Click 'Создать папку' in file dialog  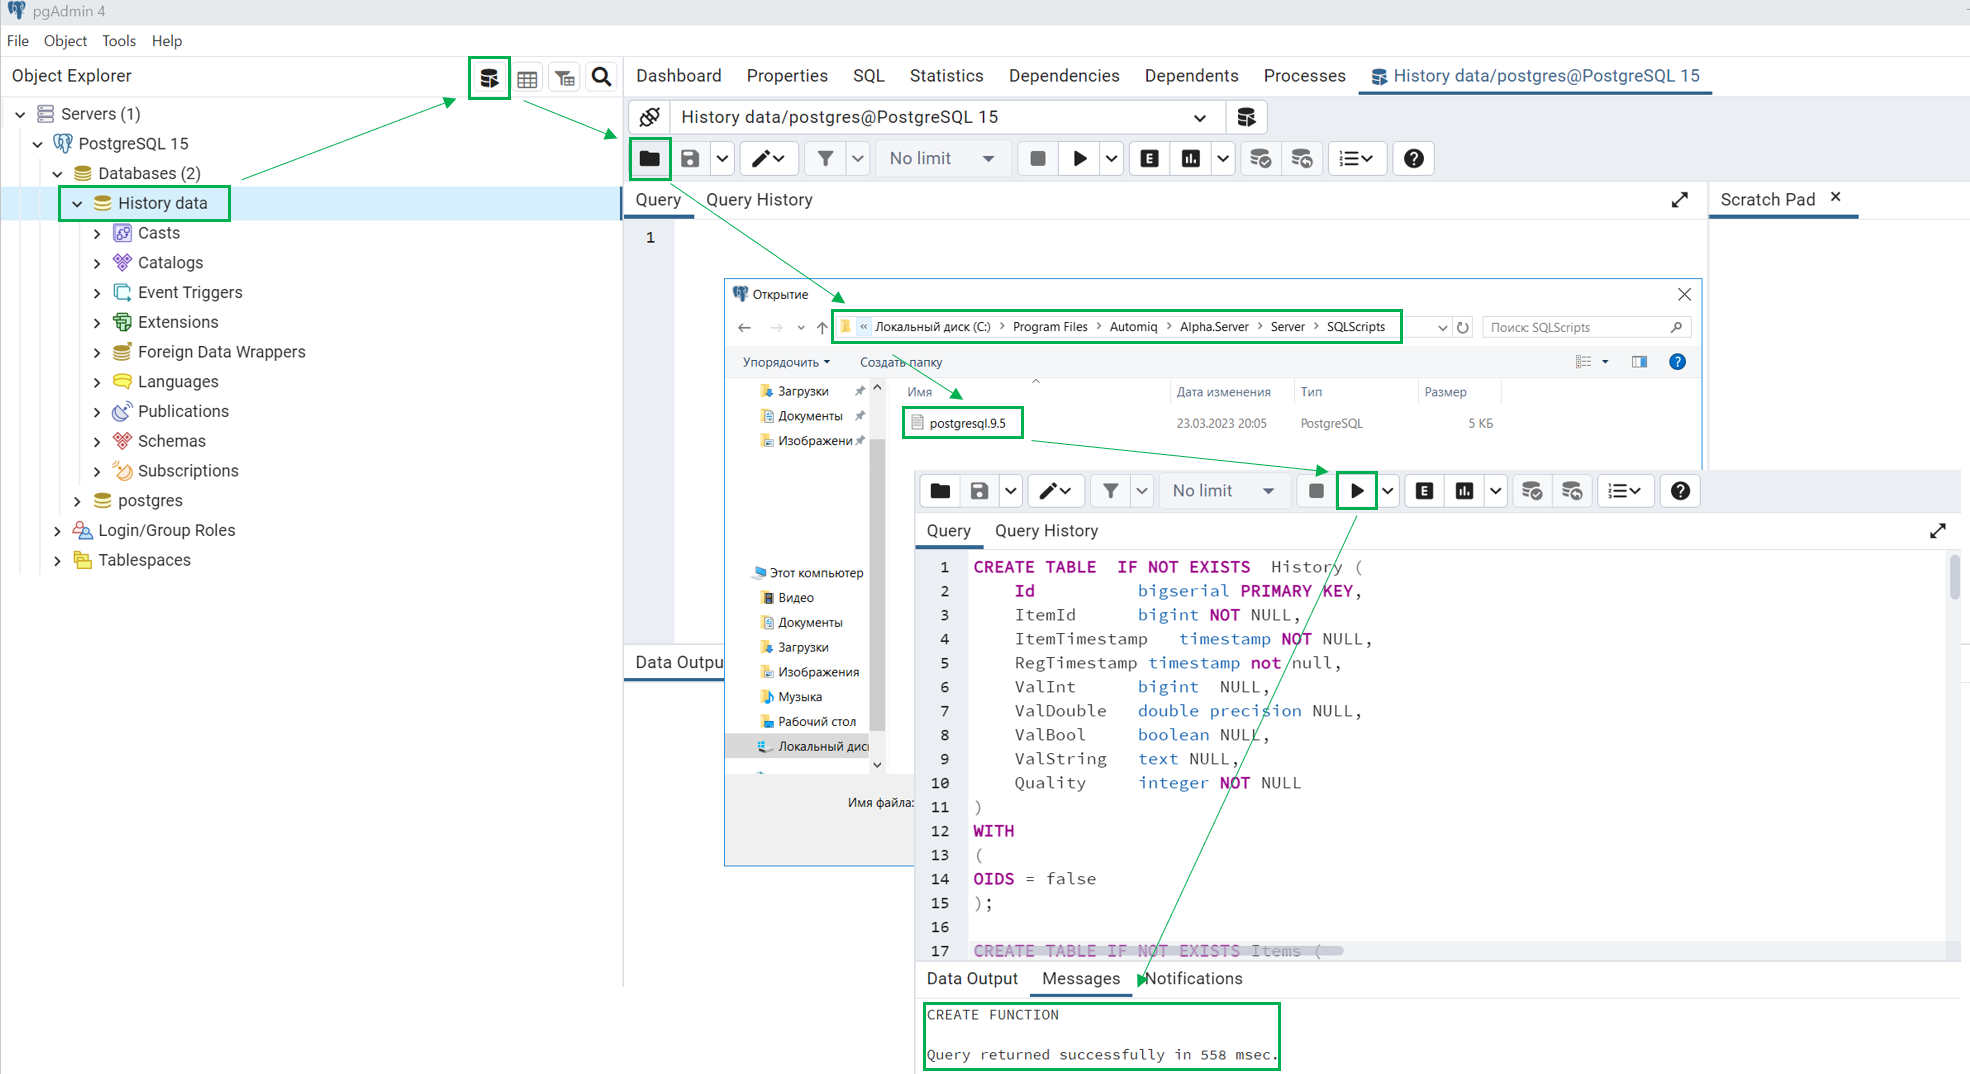click(901, 362)
